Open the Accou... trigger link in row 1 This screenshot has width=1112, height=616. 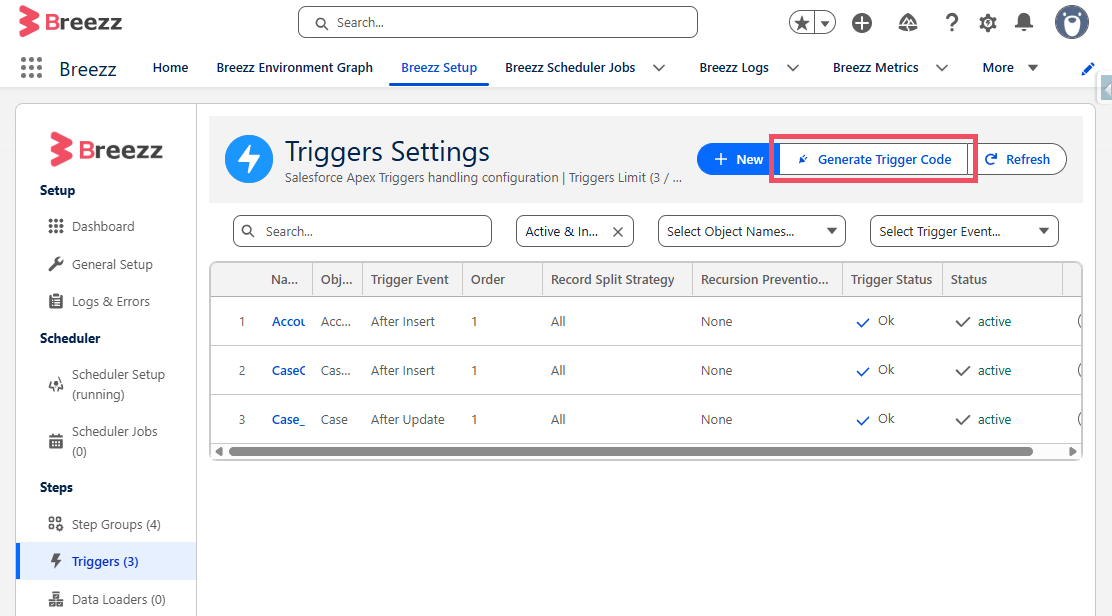pyautogui.click(x=289, y=322)
